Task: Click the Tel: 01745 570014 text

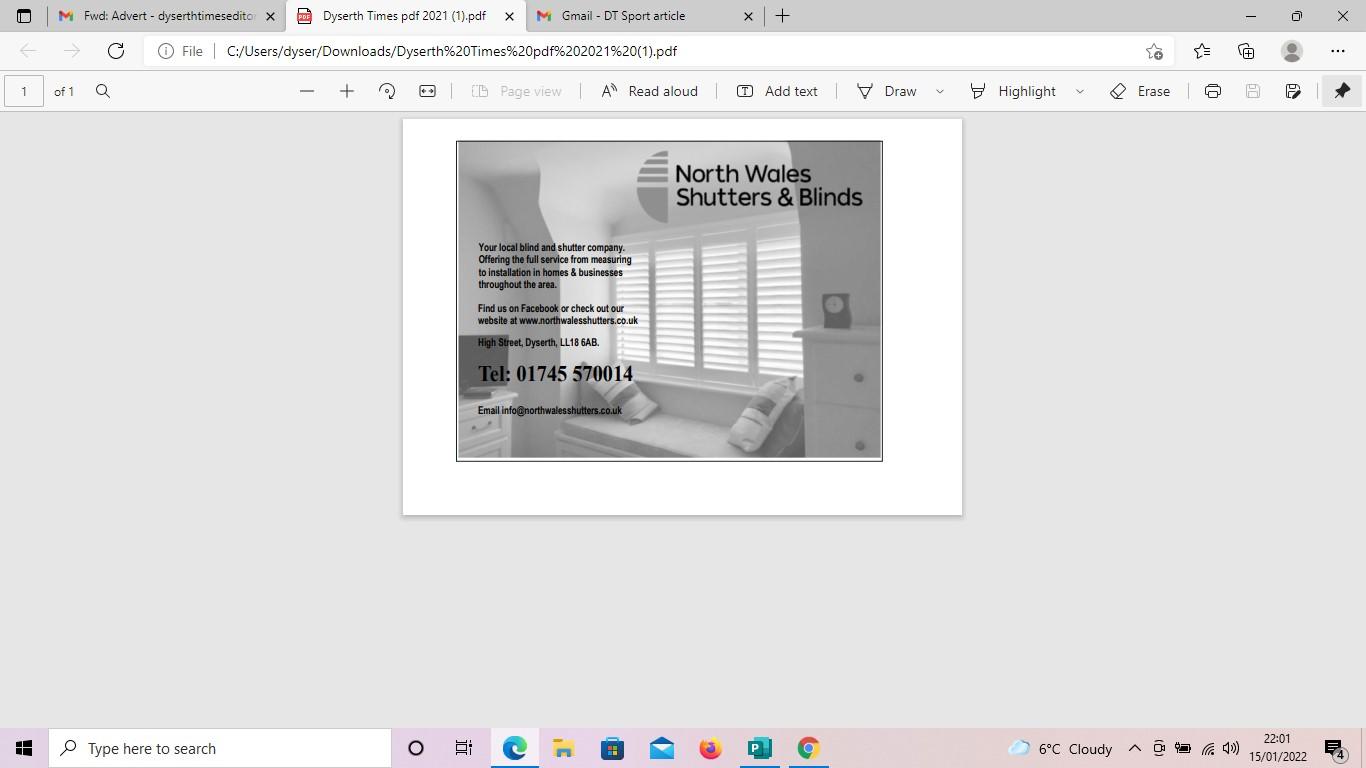Action: 555,374
